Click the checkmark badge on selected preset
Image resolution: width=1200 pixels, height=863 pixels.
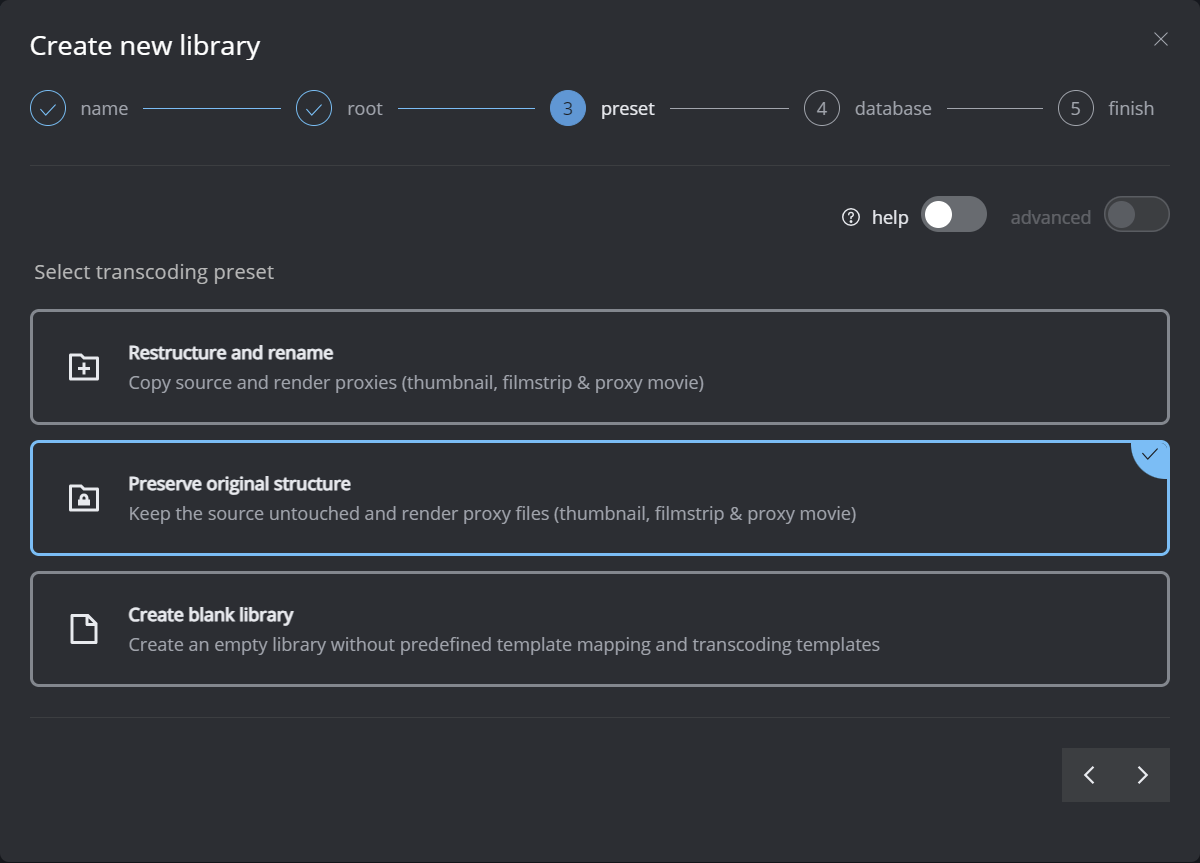coord(1151,456)
